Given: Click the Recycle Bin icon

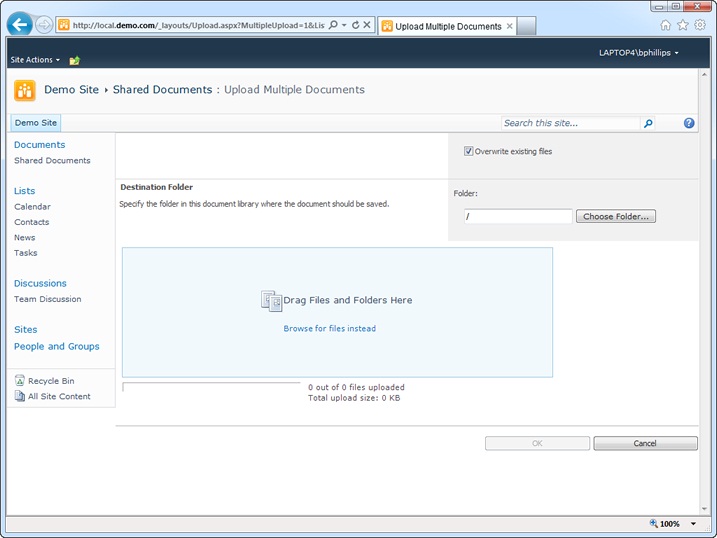Looking at the screenshot, I should [x=20, y=380].
